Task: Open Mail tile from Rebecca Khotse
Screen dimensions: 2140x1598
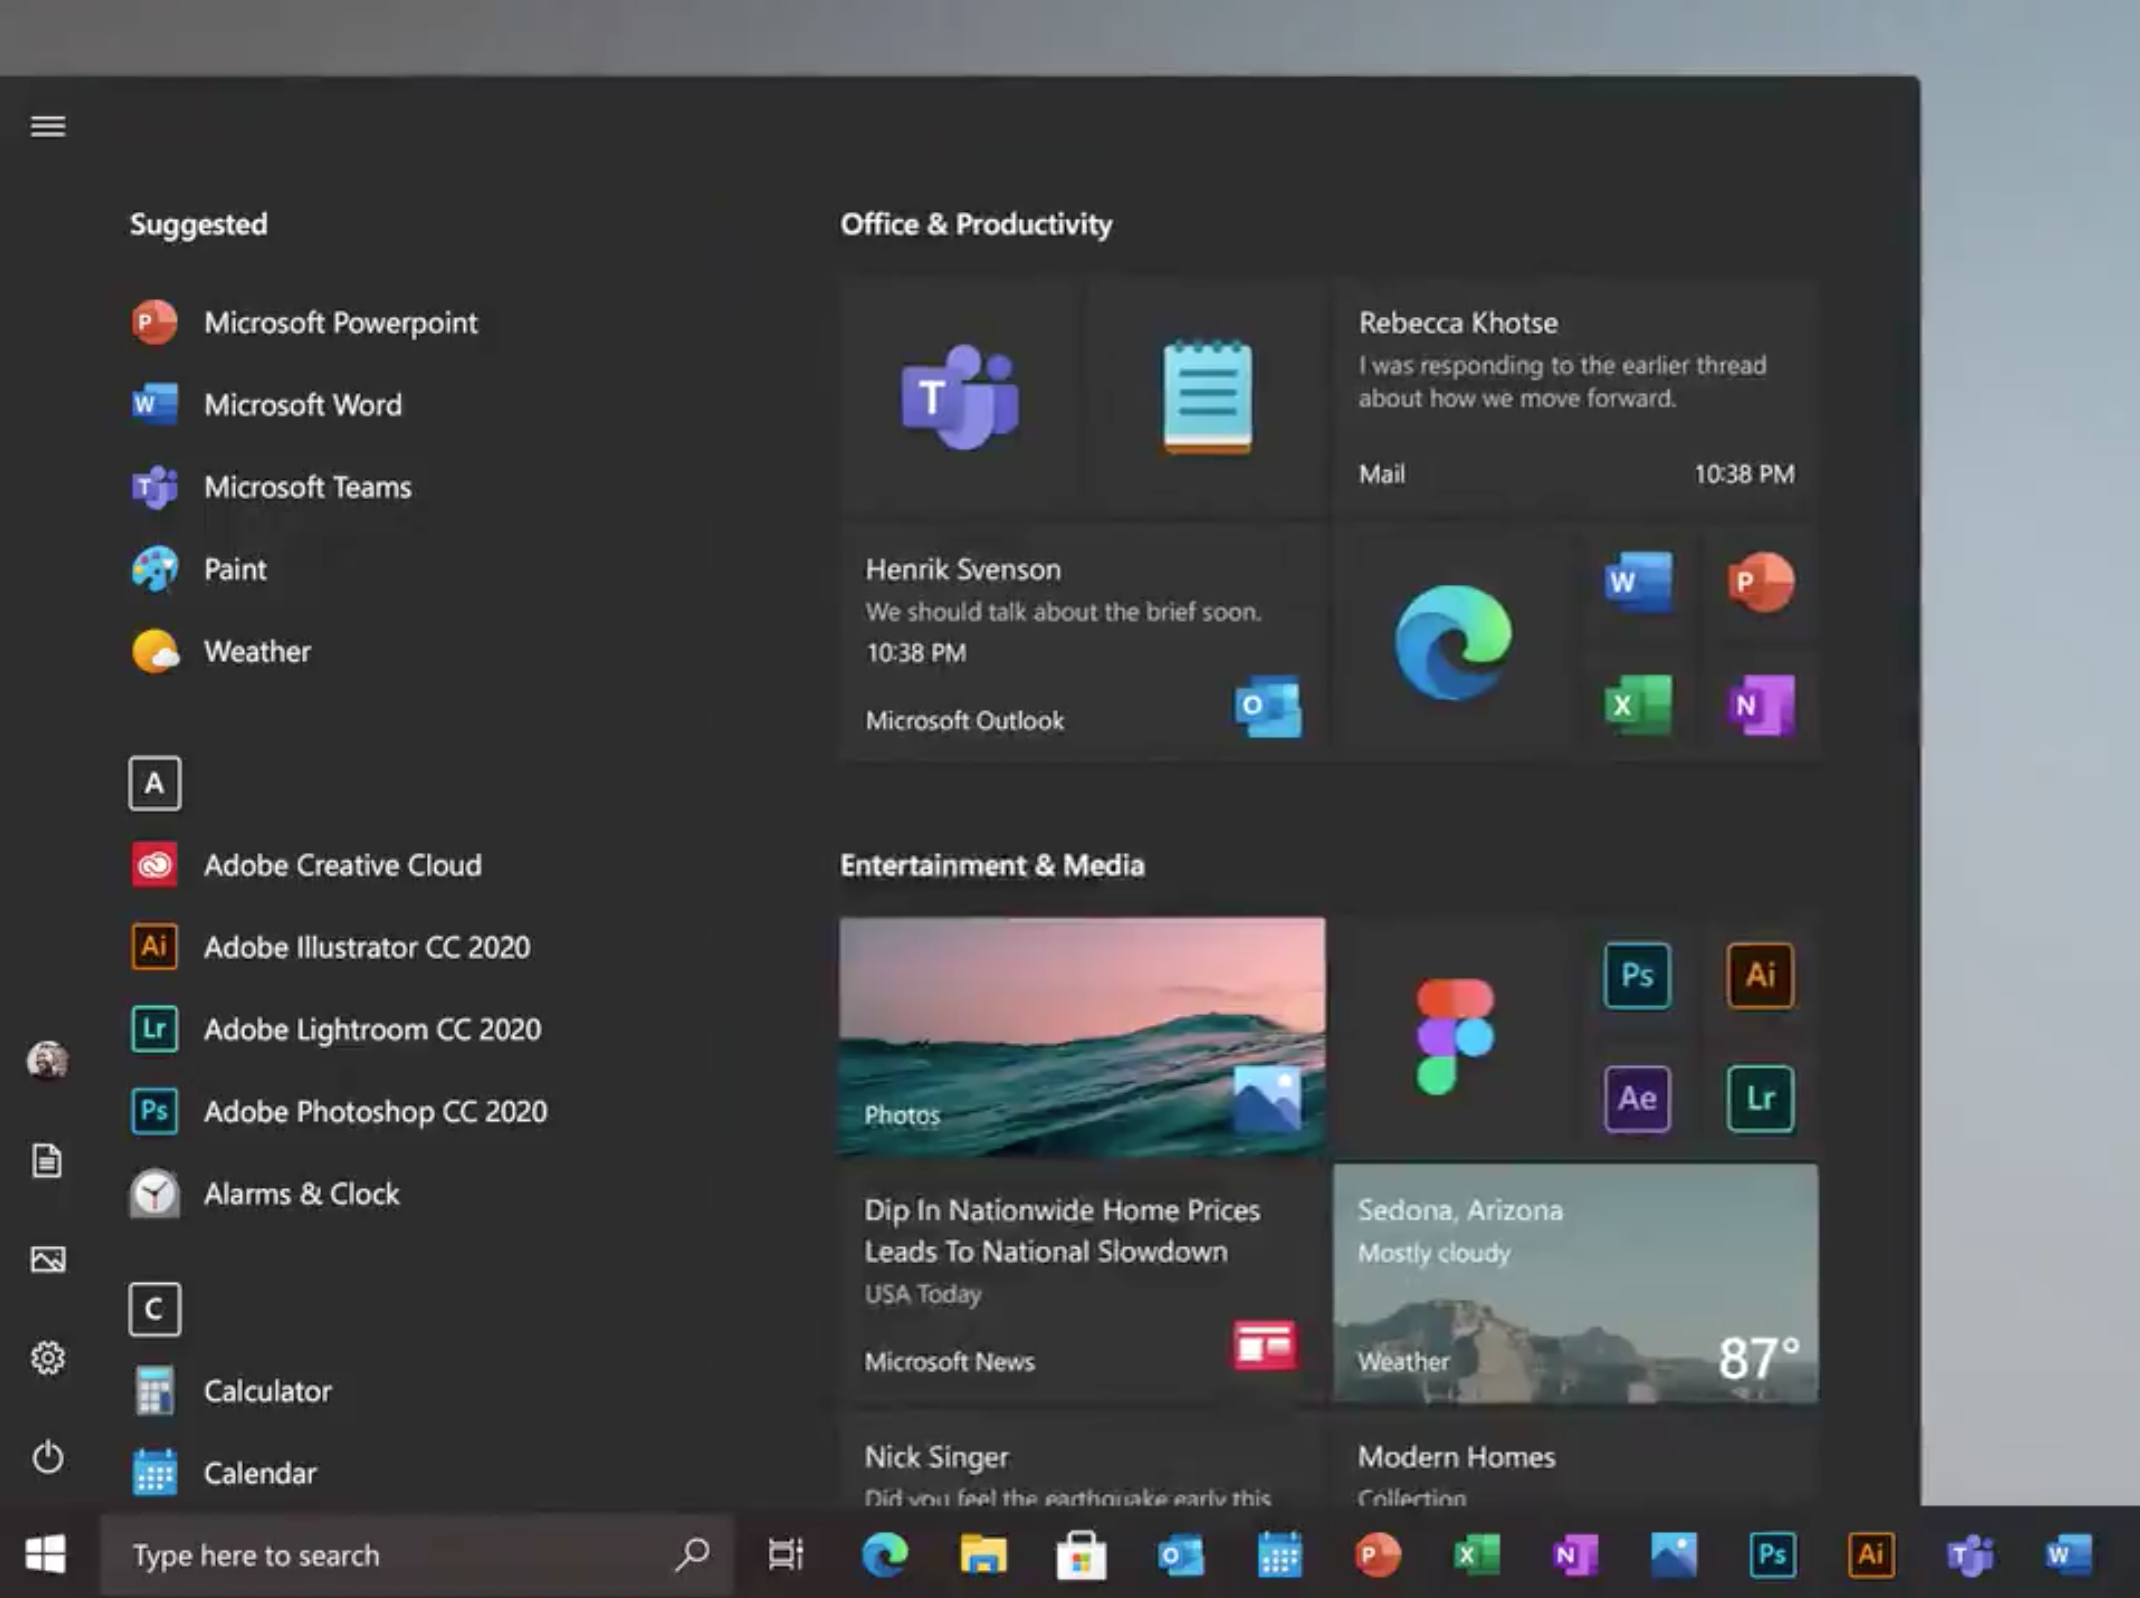Action: tap(1576, 397)
